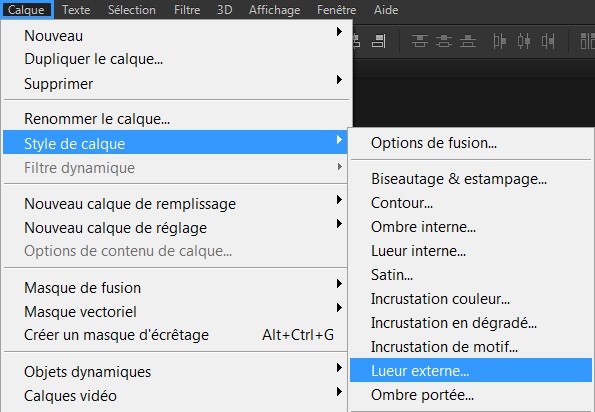The height and width of the screenshot is (412, 595).
Task: Choose Ombre portée… style
Action: click(471, 395)
